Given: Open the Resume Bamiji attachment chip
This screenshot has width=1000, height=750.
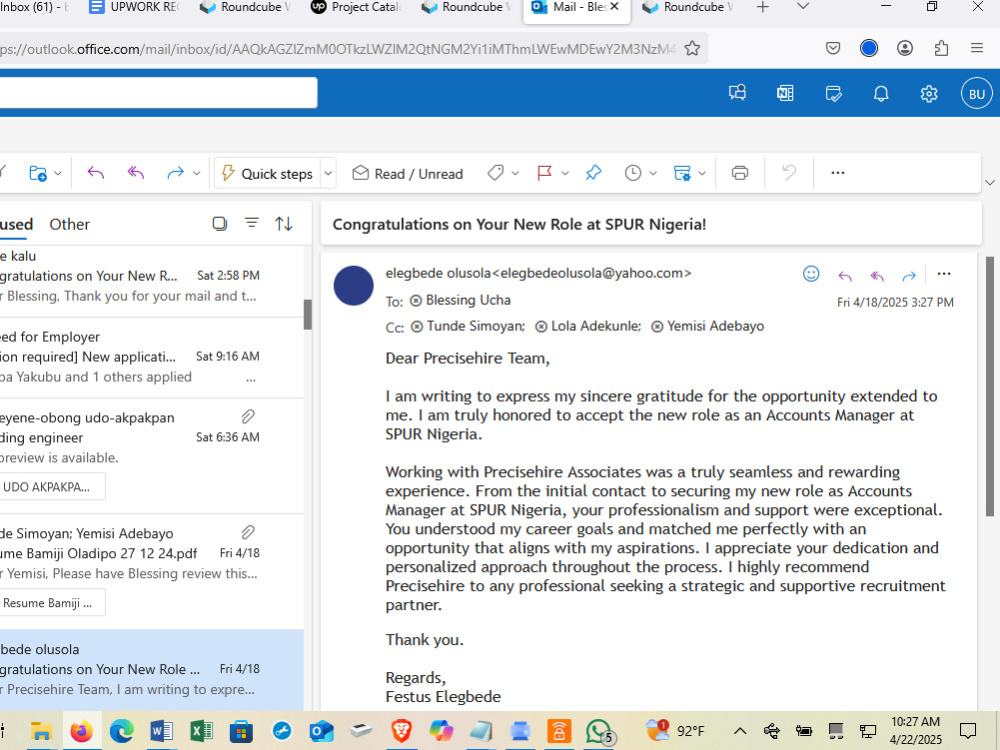Looking at the screenshot, I should [x=52, y=603].
